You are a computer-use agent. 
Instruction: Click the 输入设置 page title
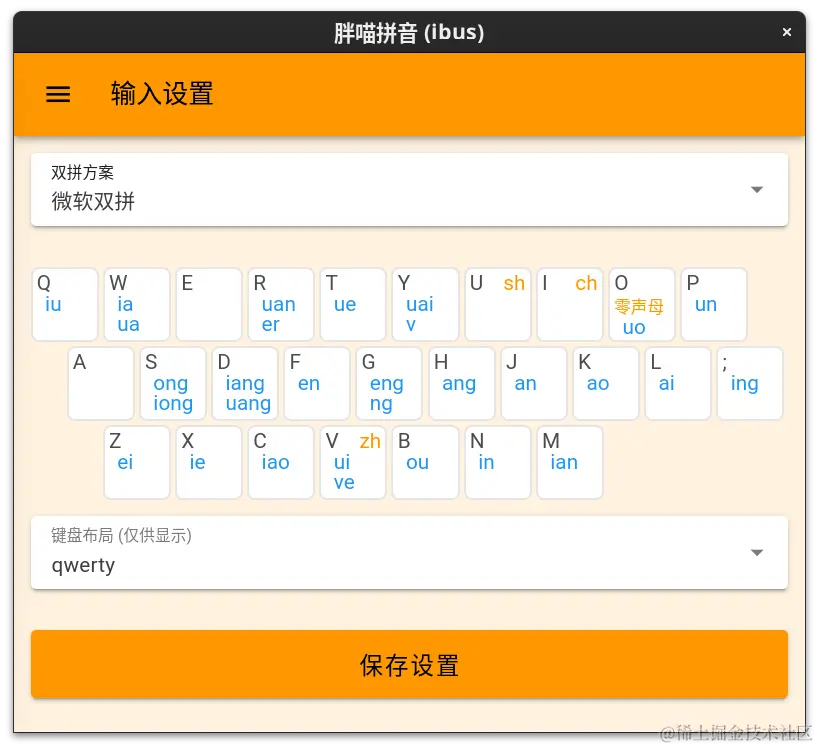(162, 94)
